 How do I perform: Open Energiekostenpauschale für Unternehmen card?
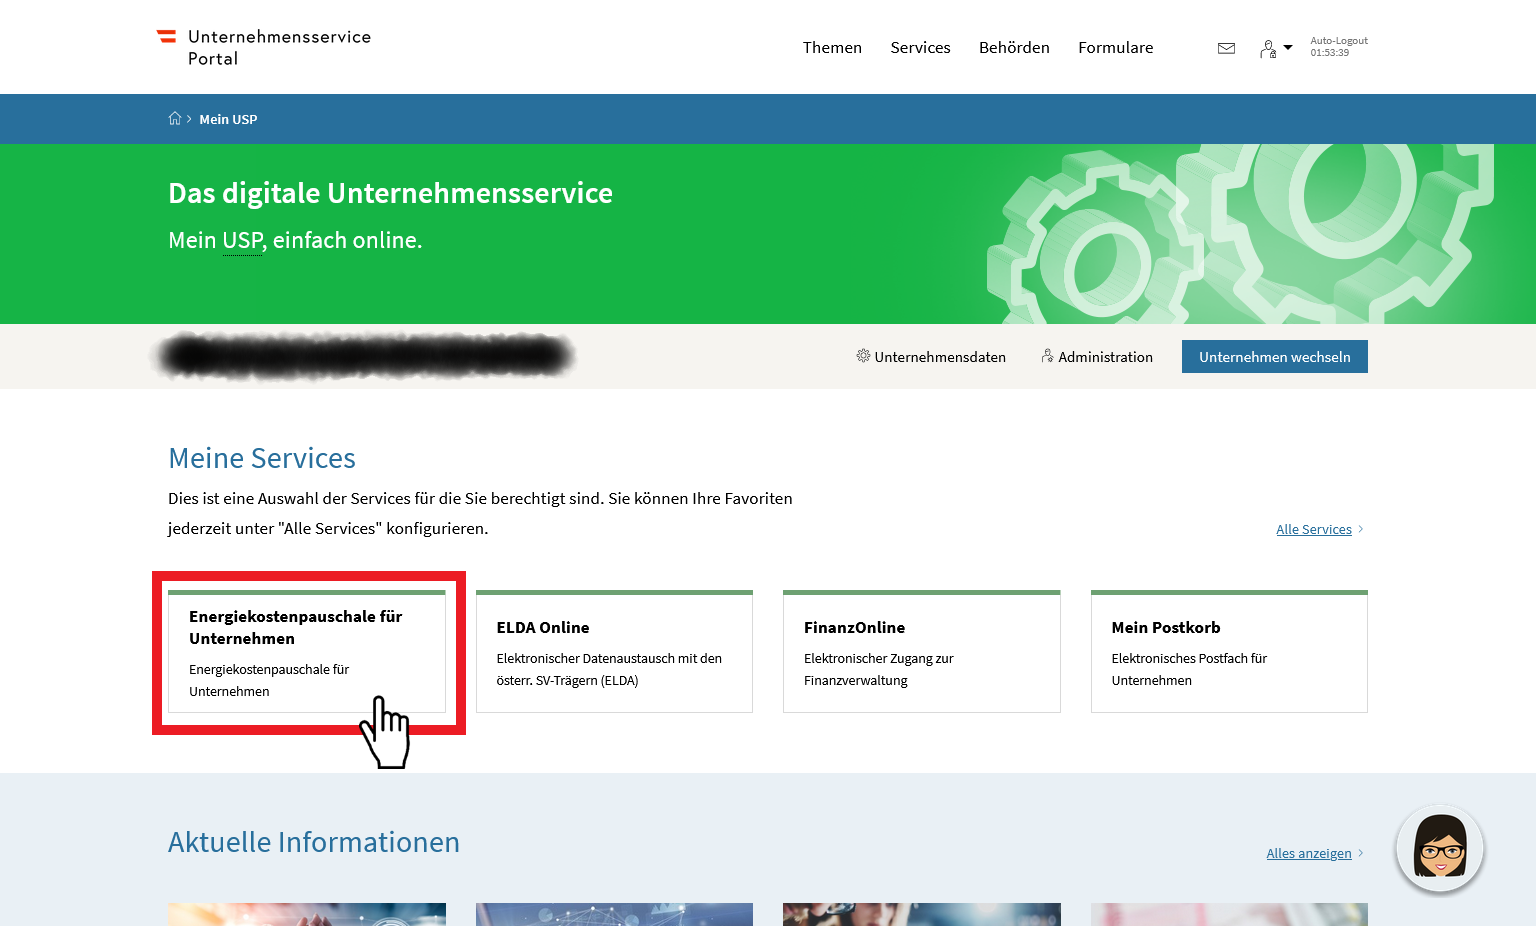click(x=307, y=652)
